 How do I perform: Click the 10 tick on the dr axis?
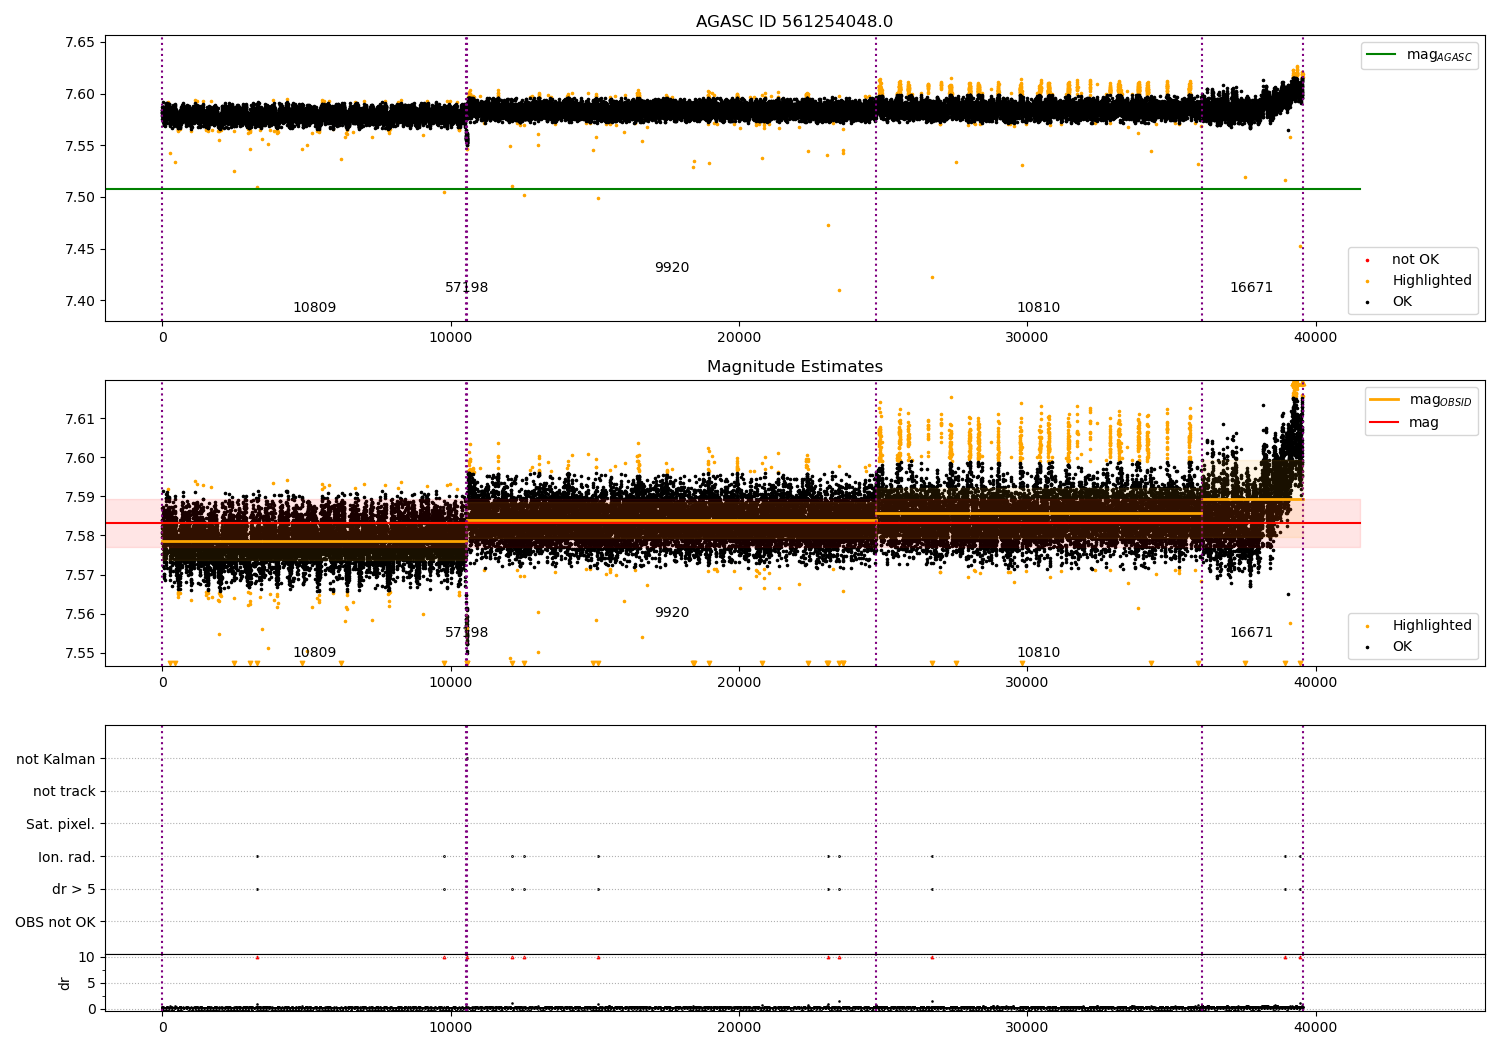click(x=87, y=958)
